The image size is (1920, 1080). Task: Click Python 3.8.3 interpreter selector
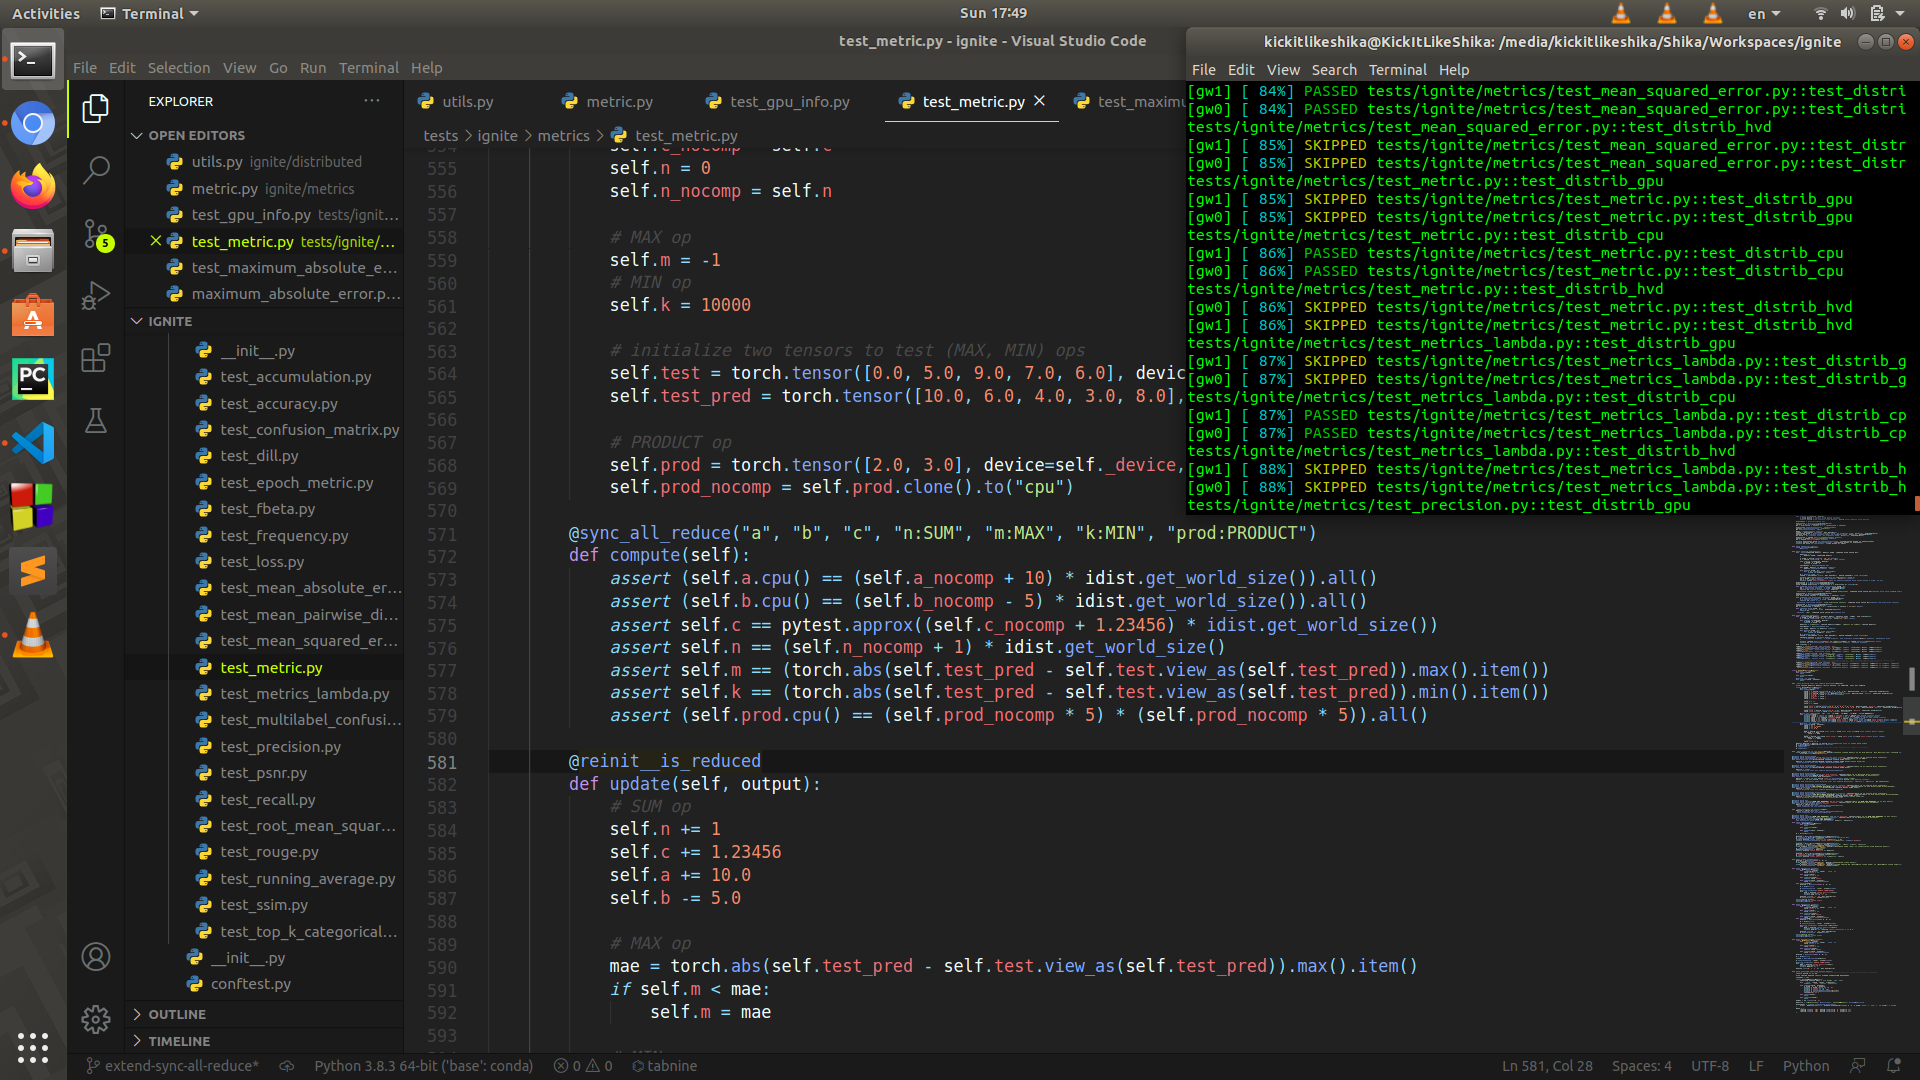pos(423,1066)
